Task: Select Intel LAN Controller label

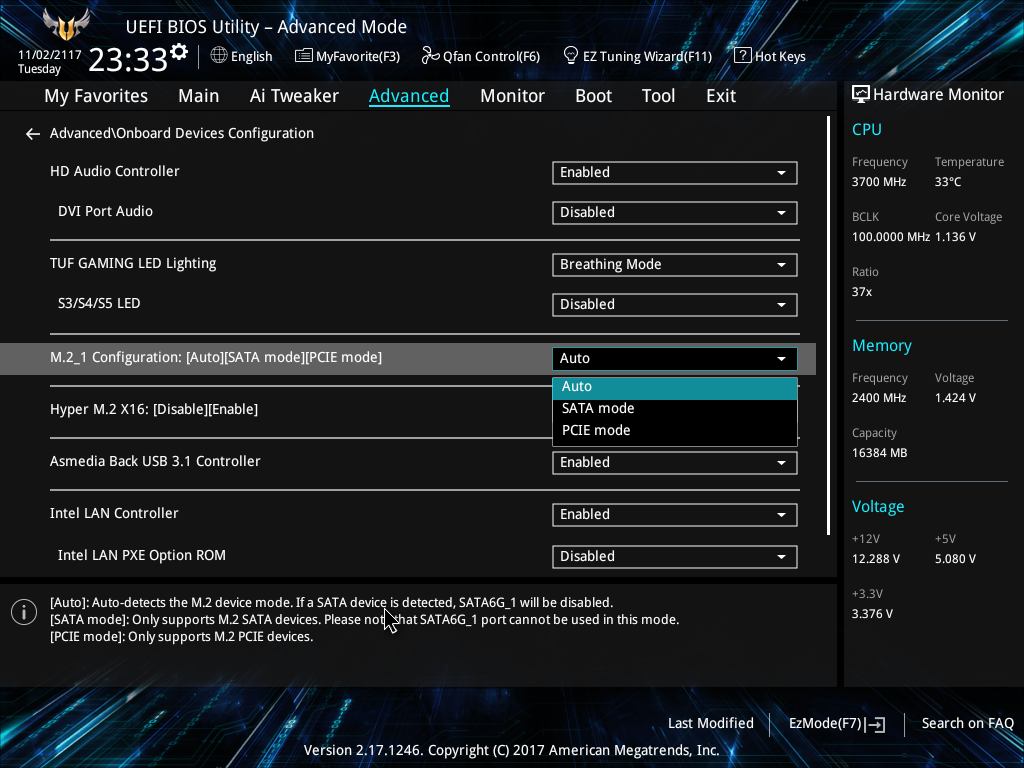Action: coord(114,513)
